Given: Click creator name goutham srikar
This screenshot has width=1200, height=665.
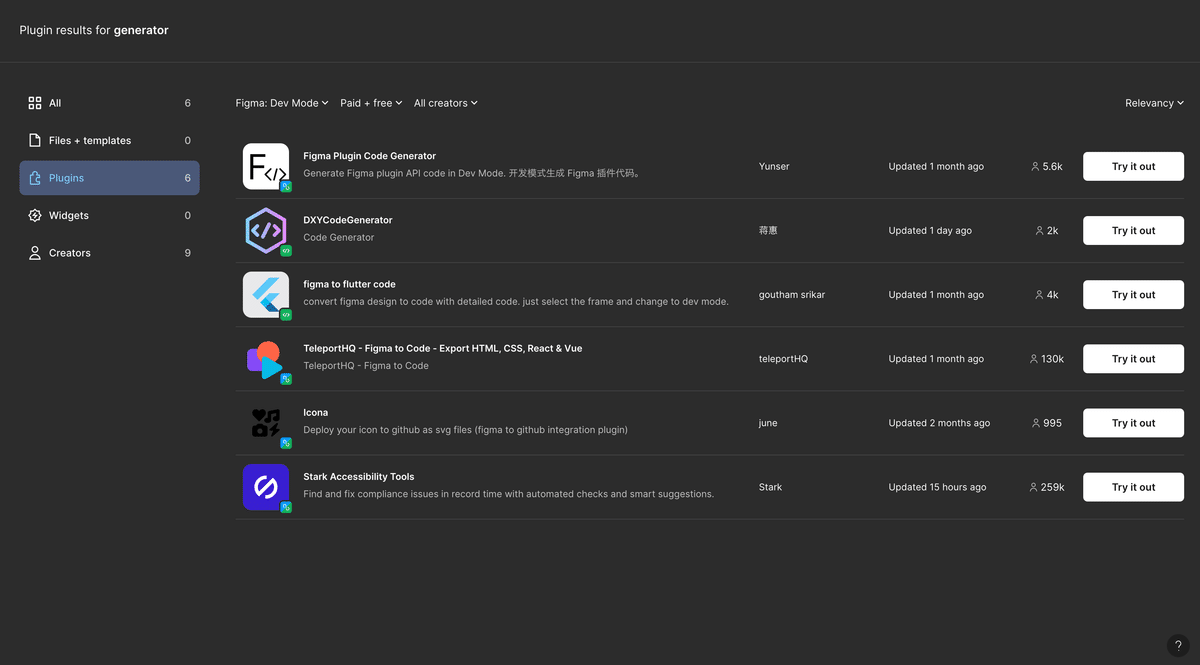Looking at the screenshot, I should [792, 295].
